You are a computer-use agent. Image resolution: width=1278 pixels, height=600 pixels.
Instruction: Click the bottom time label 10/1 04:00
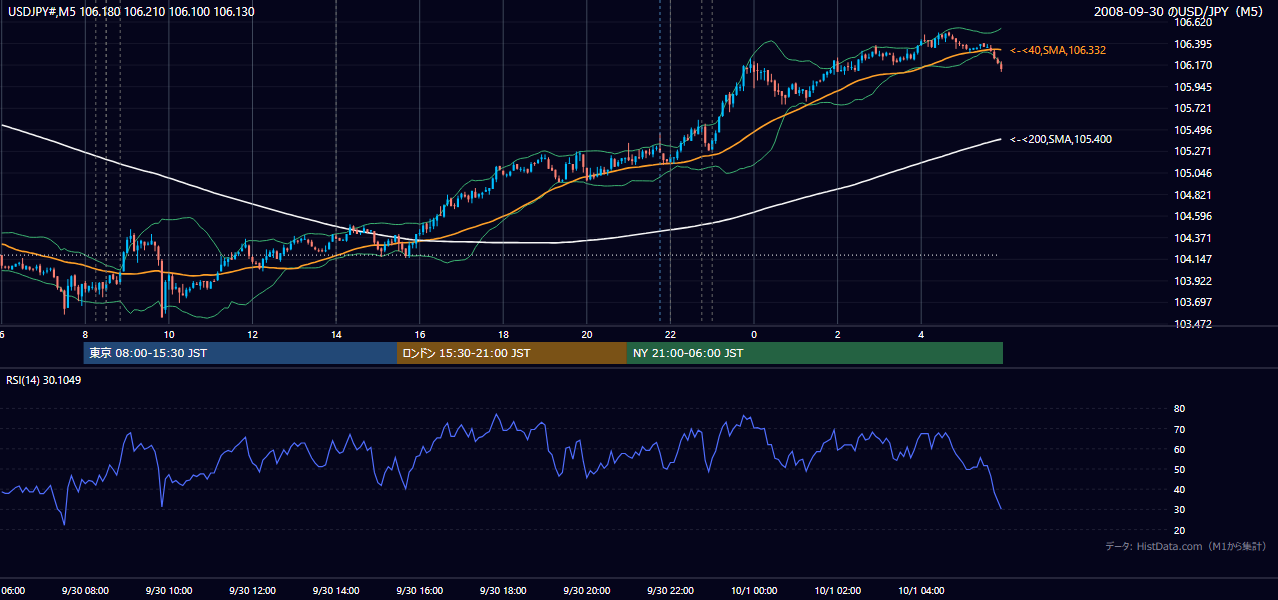pos(921,591)
